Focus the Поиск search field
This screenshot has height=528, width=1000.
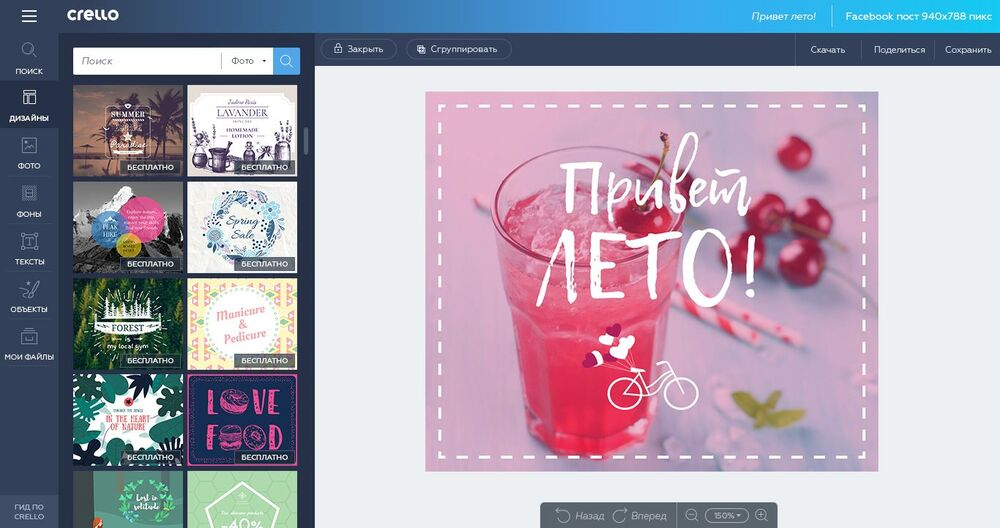pos(147,61)
